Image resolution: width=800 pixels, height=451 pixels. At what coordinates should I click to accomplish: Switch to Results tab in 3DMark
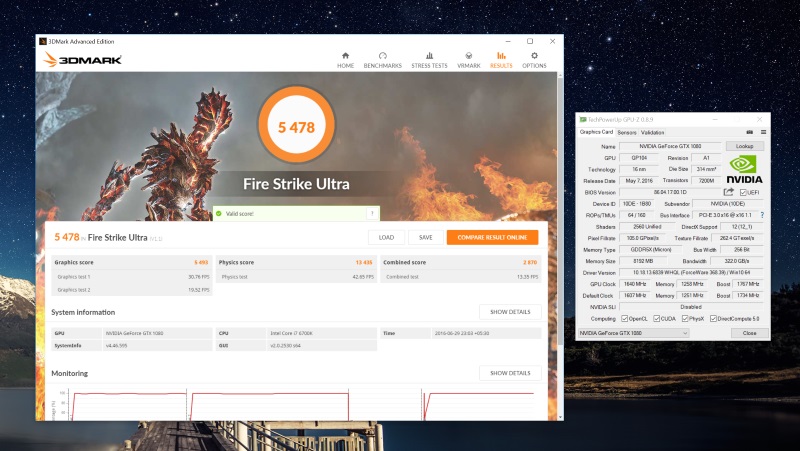tap(501, 59)
